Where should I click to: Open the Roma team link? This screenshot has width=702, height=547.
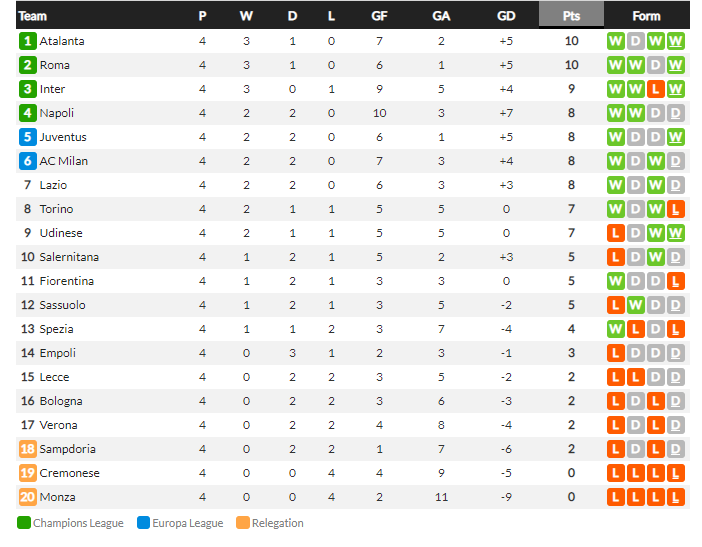[x=54, y=65]
